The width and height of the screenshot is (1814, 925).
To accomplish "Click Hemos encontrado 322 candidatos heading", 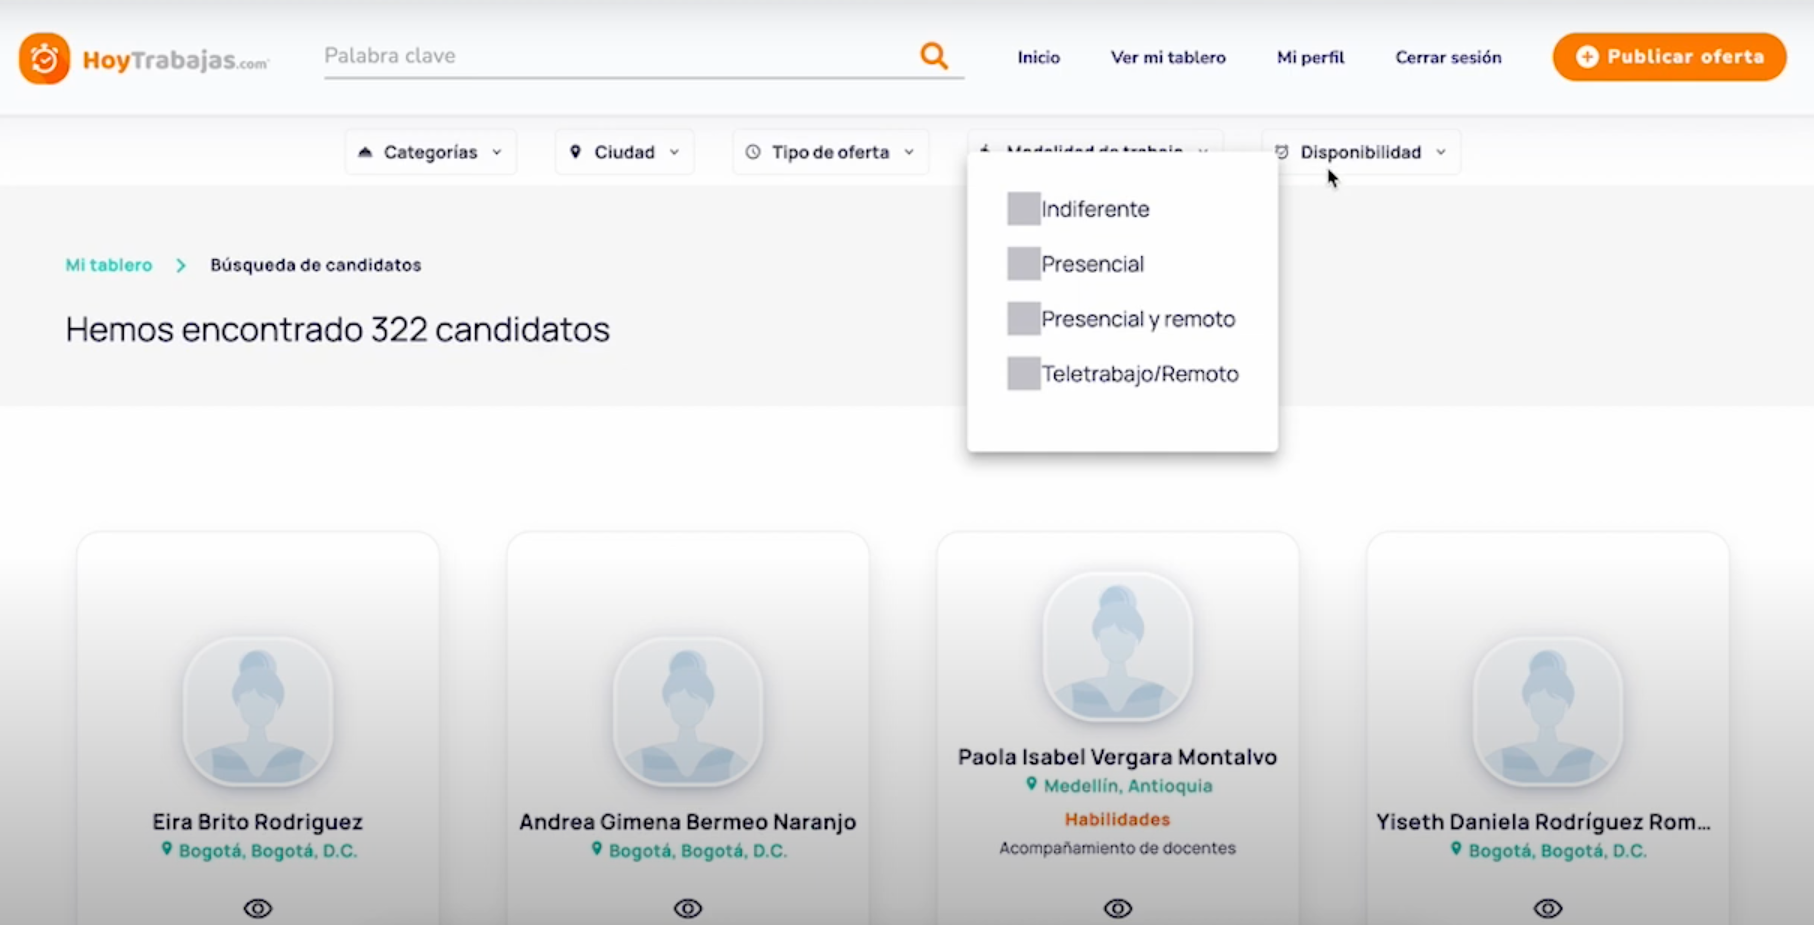I will (x=338, y=329).
